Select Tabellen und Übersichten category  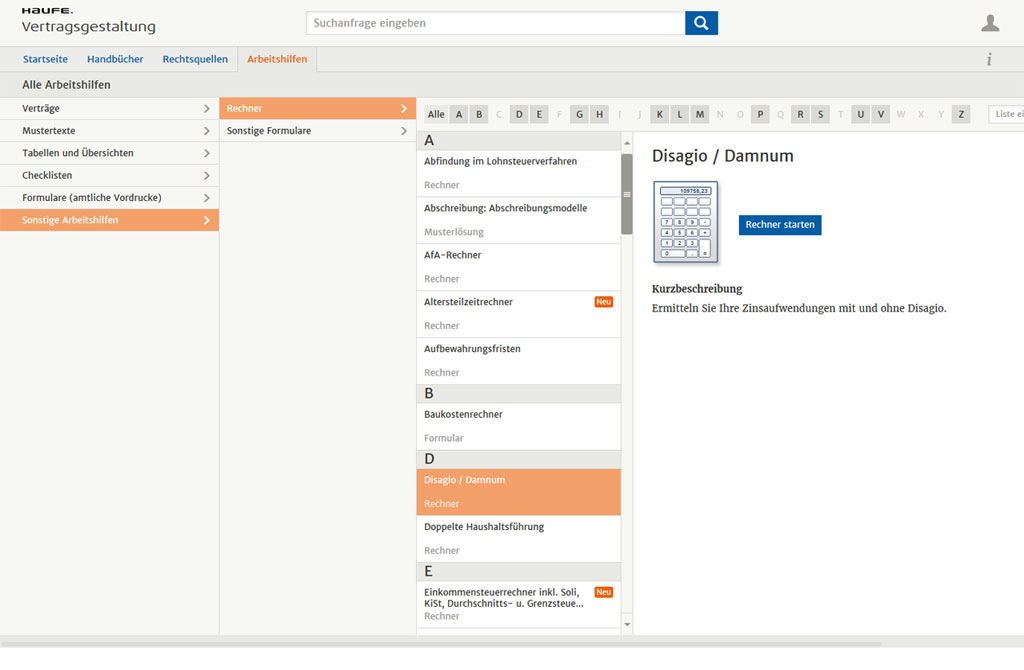click(x=109, y=153)
